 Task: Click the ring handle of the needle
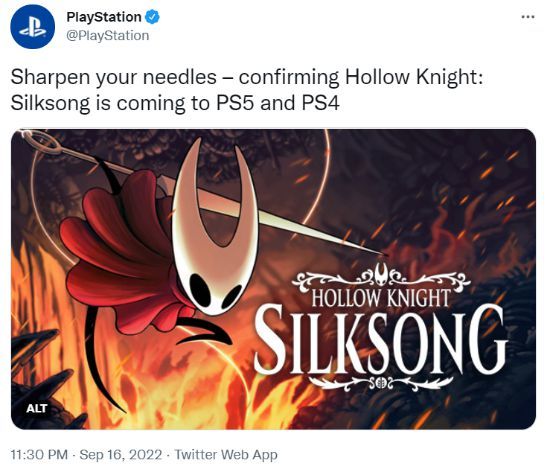point(42,142)
